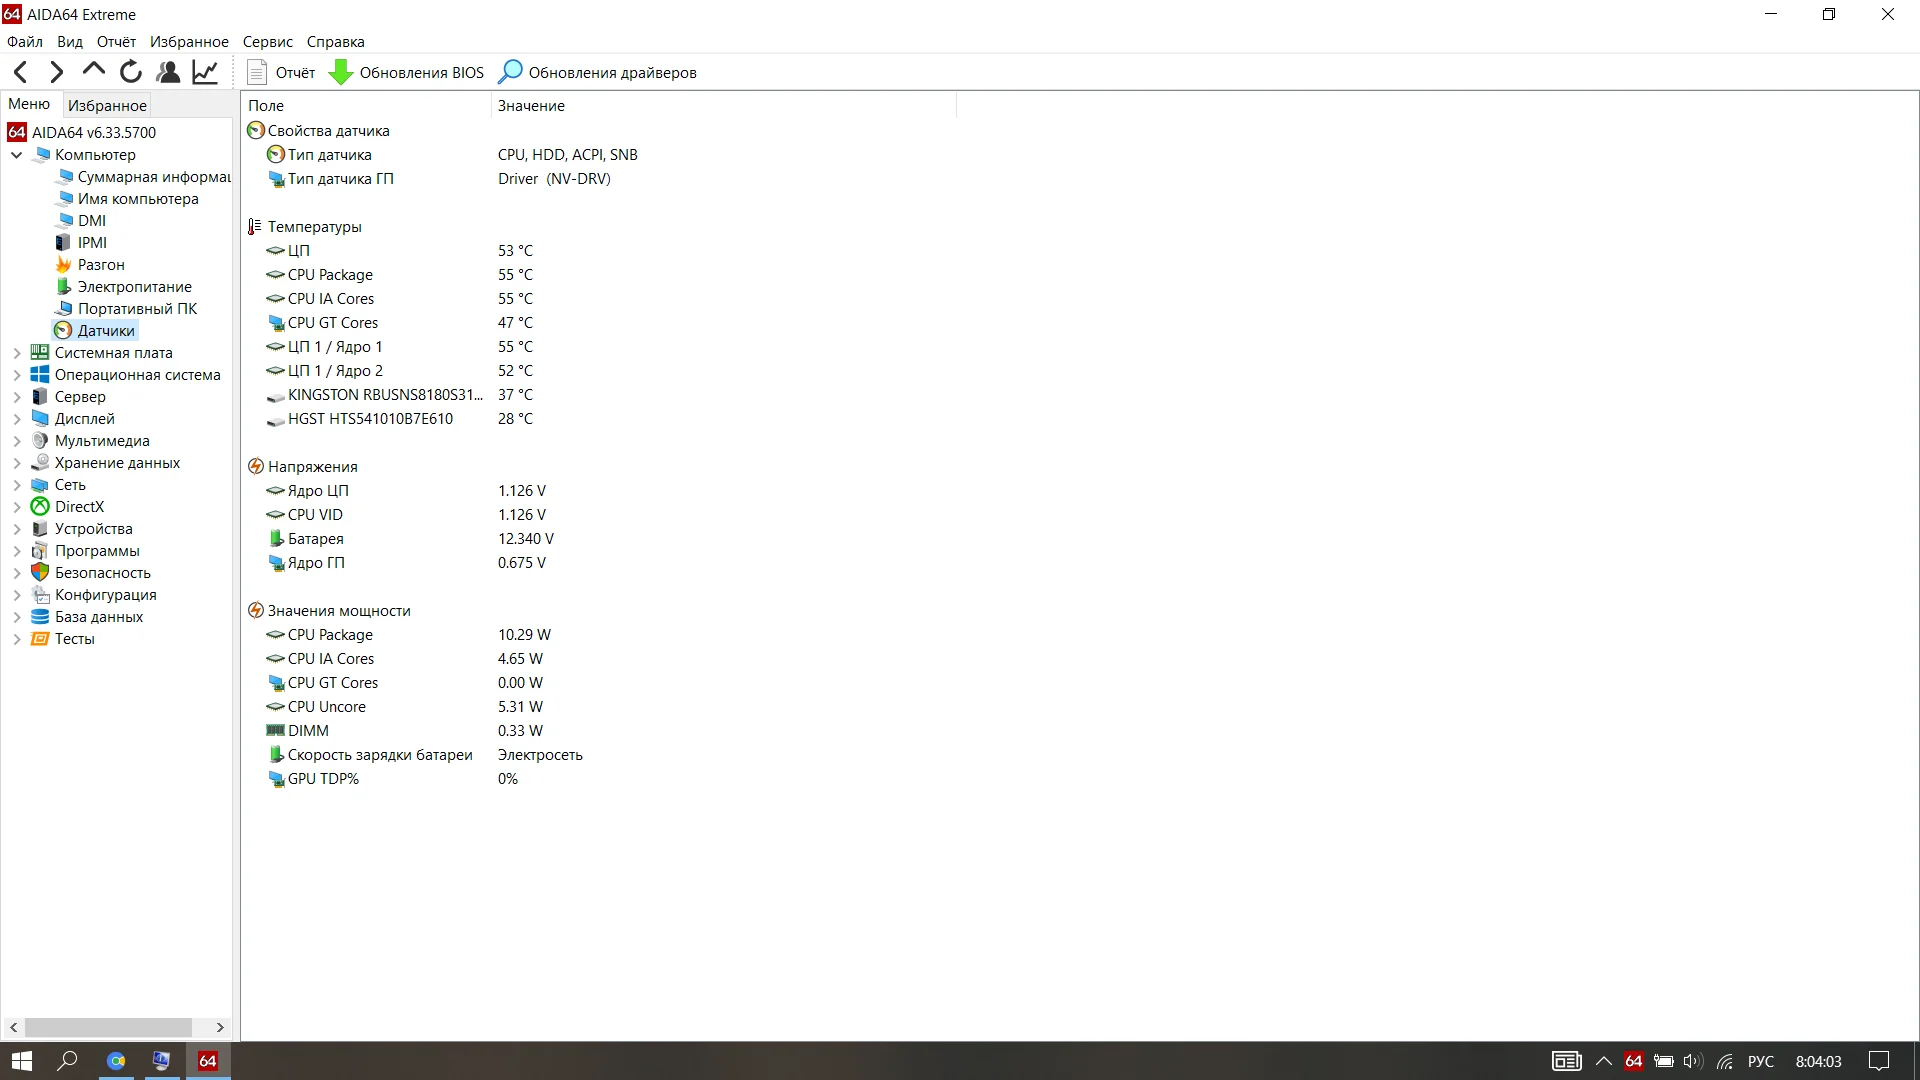Open the user manage icon in toolbar
Viewport: 1920px width, 1080px height.
tap(168, 72)
